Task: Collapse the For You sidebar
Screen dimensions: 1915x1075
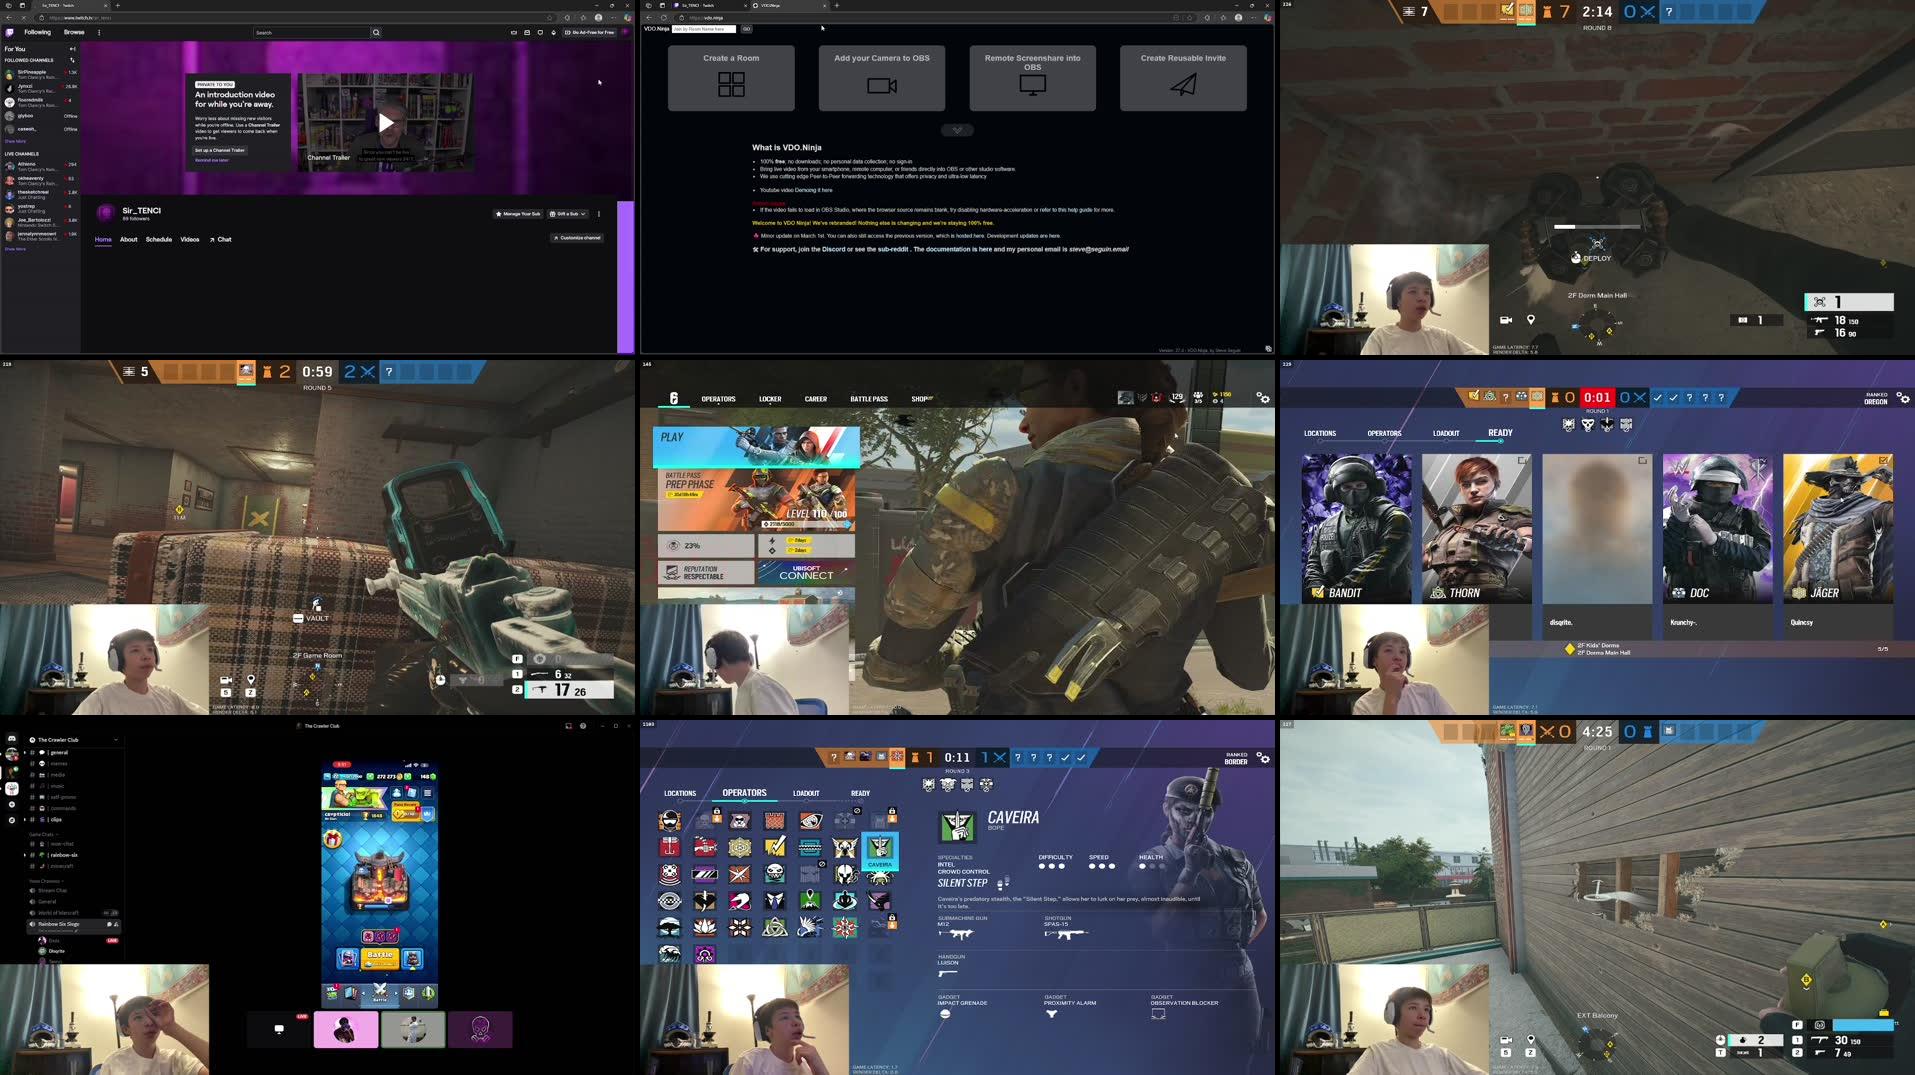Action: (x=72, y=49)
